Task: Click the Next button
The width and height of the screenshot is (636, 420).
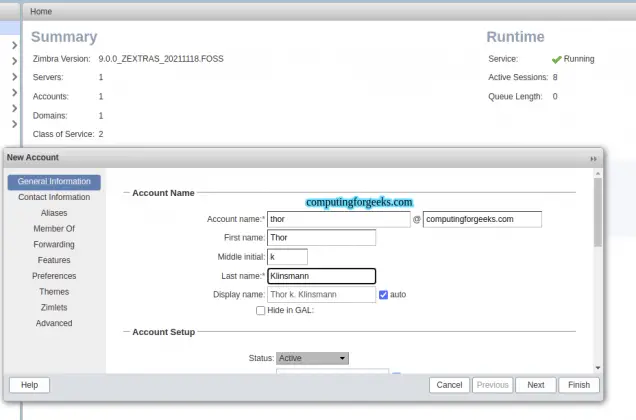Action: tap(535, 385)
